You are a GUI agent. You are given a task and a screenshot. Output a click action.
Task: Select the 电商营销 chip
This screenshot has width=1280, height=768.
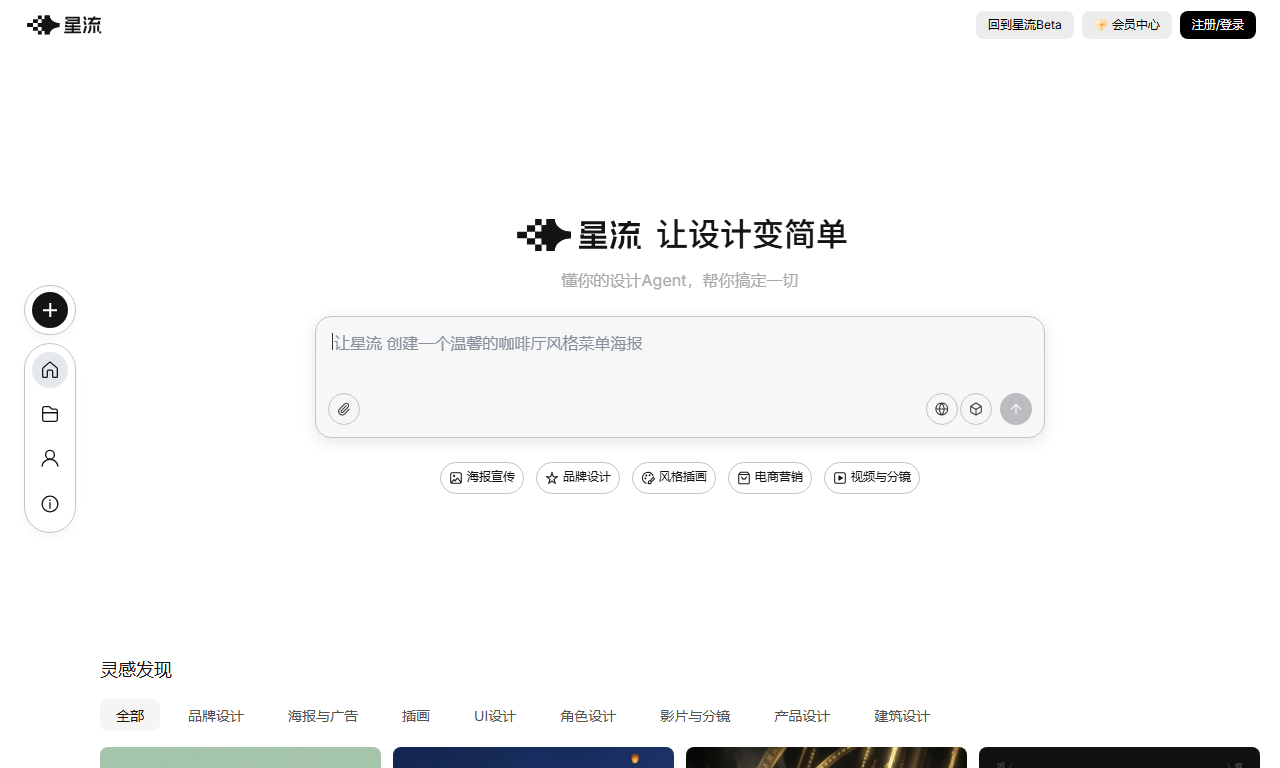pyautogui.click(x=770, y=478)
